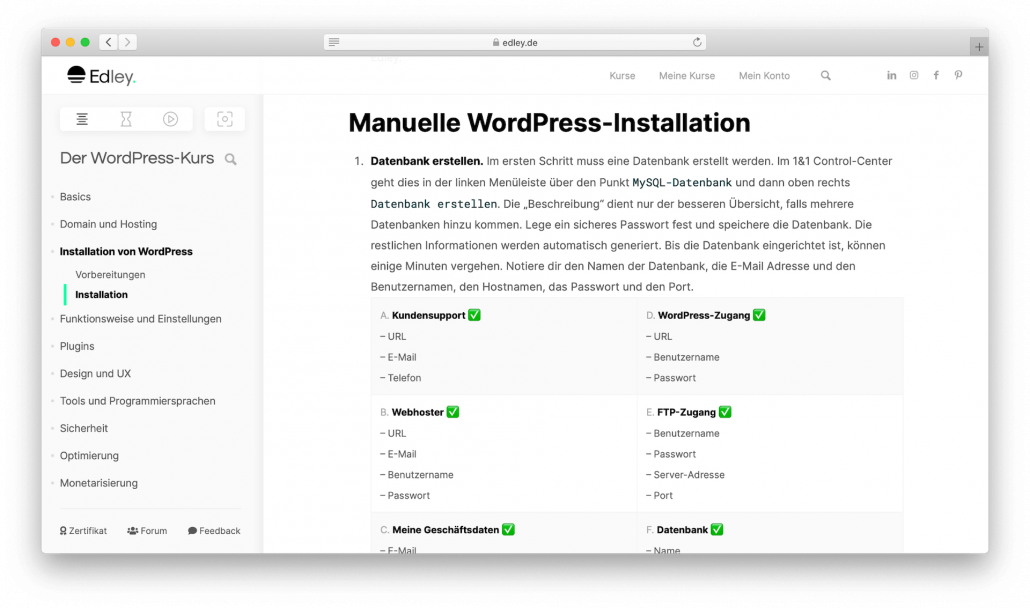Open the video lessons play icon
The width and height of the screenshot is (1030, 608).
point(170,118)
